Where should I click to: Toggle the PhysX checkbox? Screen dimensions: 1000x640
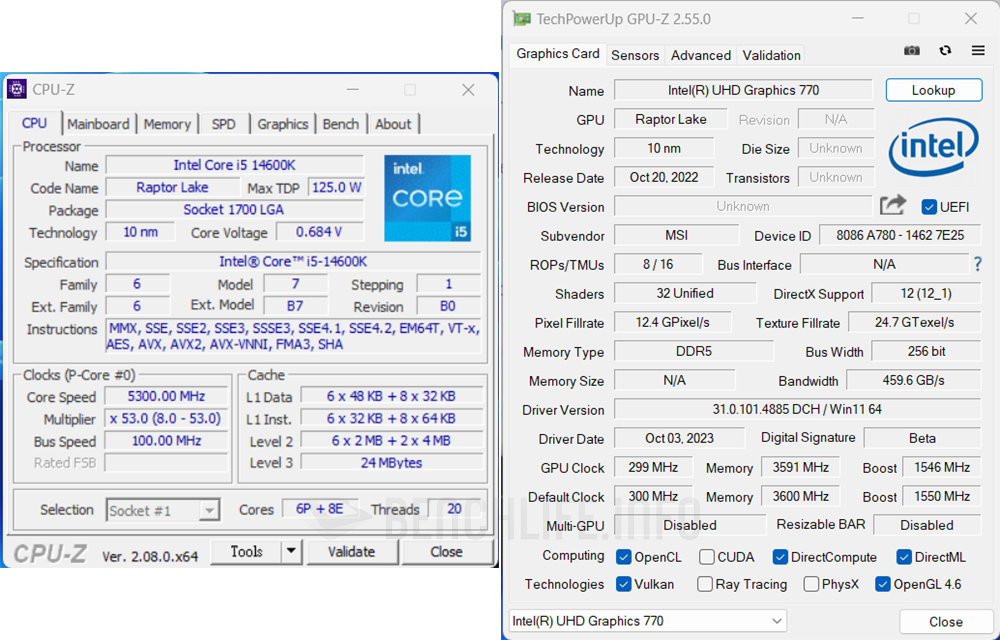811,584
